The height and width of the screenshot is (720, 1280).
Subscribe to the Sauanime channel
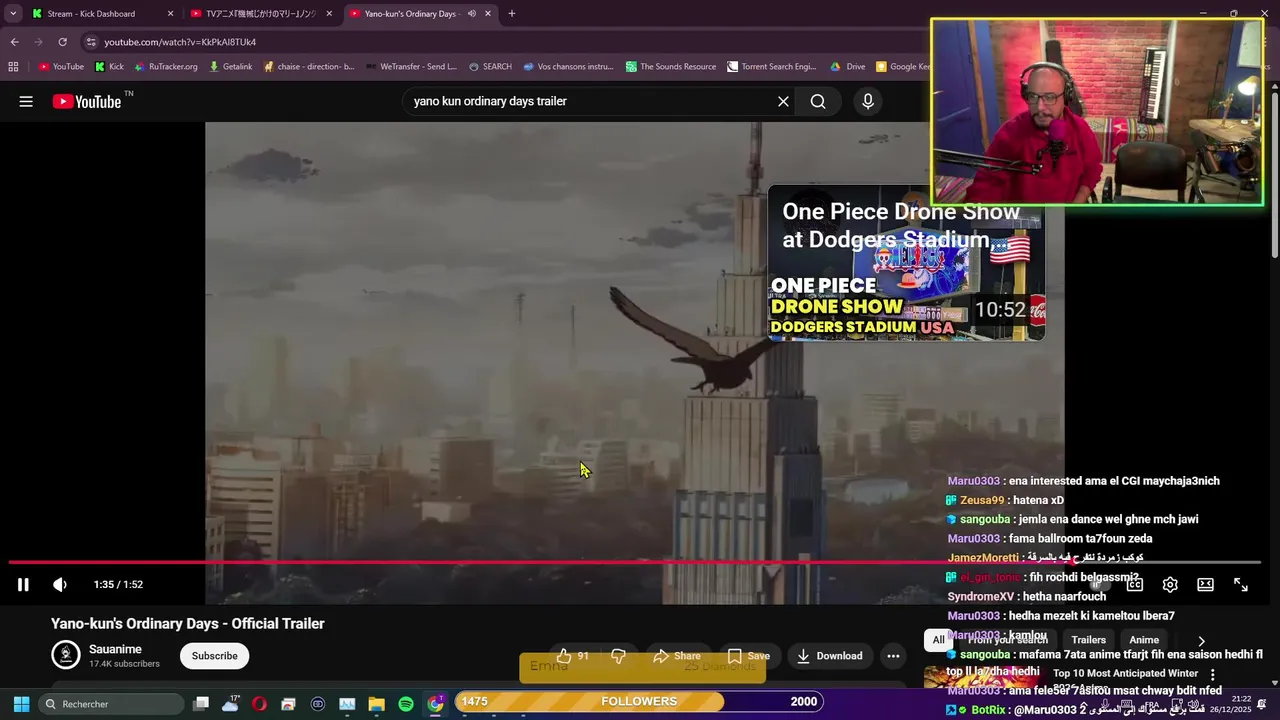(x=215, y=656)
